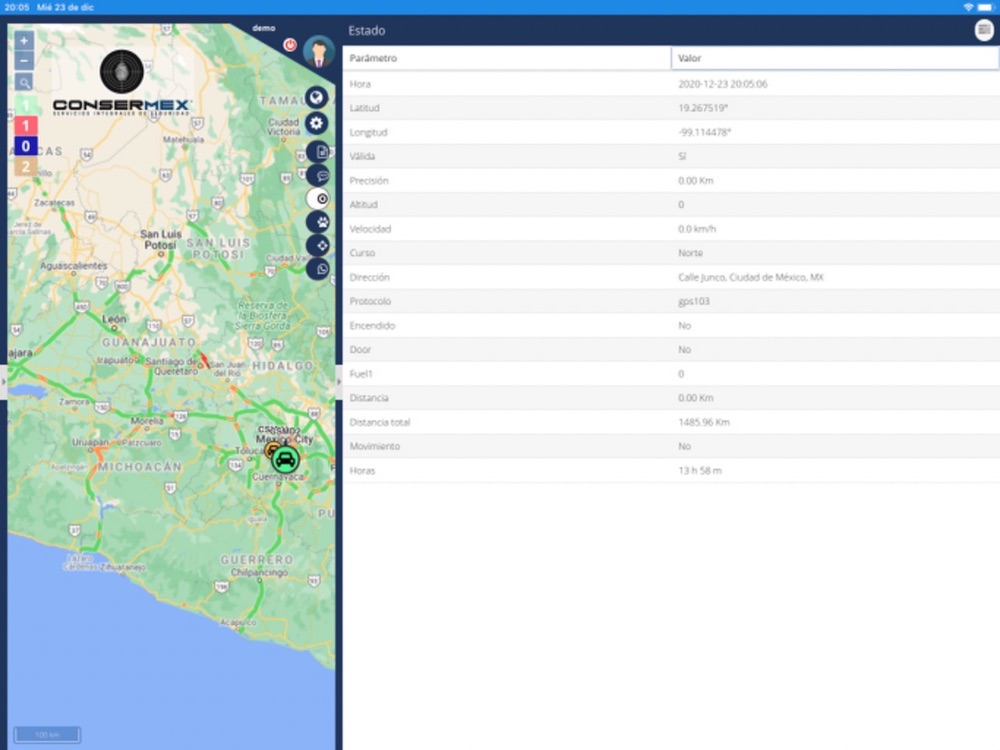Open the chat messages bubble button
1000x750 pixels.
tap(320, 176)
